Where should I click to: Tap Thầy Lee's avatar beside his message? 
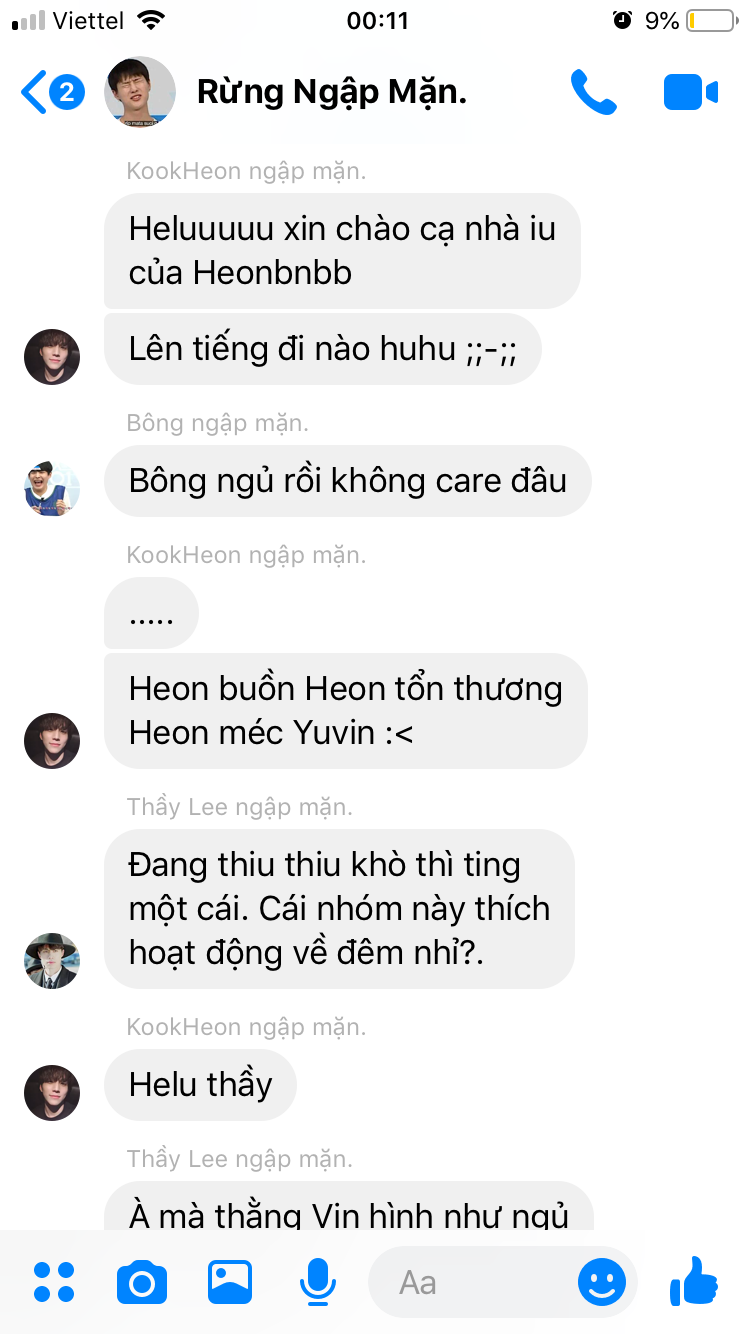52,961
